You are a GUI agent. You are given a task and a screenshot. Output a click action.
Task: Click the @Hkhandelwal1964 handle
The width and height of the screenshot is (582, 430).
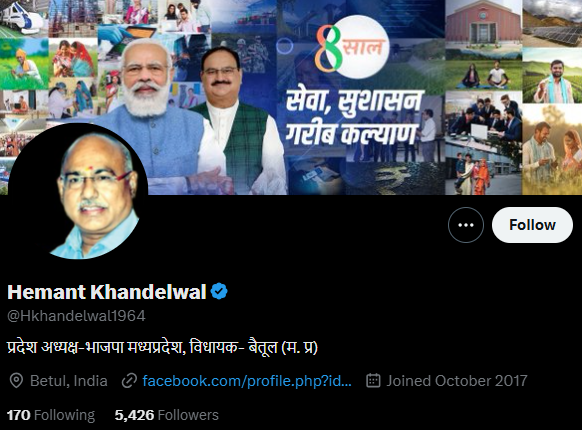point(76,316)
